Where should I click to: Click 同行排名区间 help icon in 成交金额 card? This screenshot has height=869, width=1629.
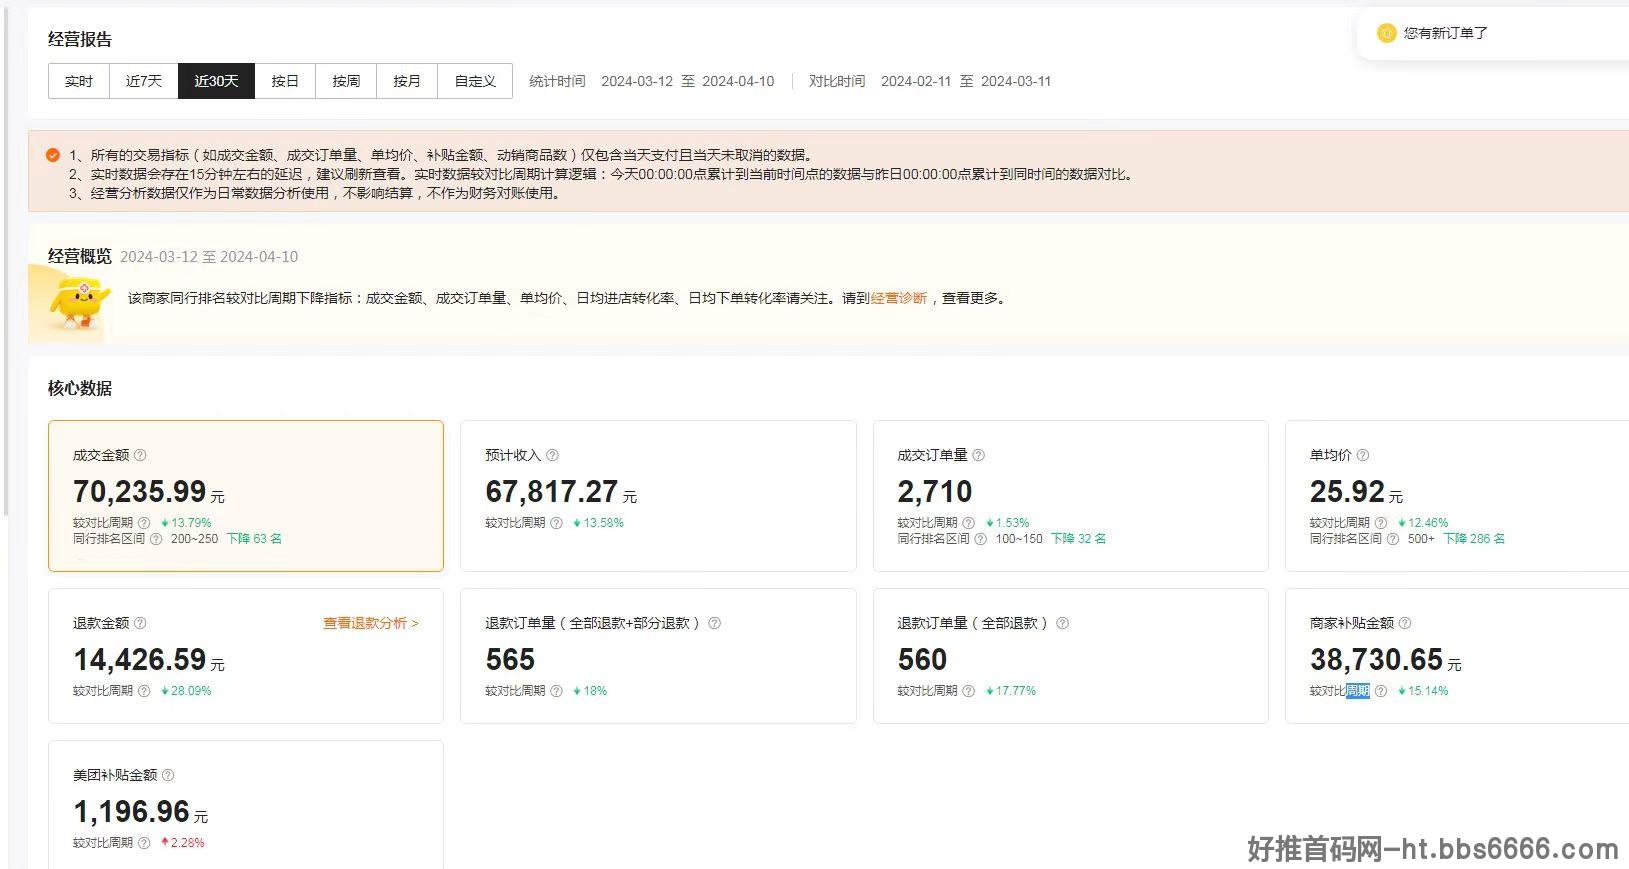coord(156,539)
